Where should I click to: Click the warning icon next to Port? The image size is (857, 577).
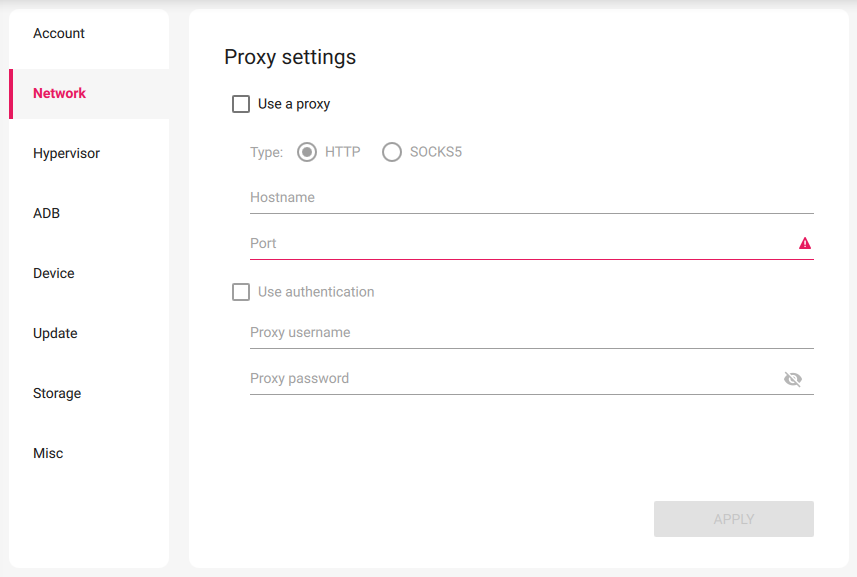pyautogui.click(x=806, y=243)
